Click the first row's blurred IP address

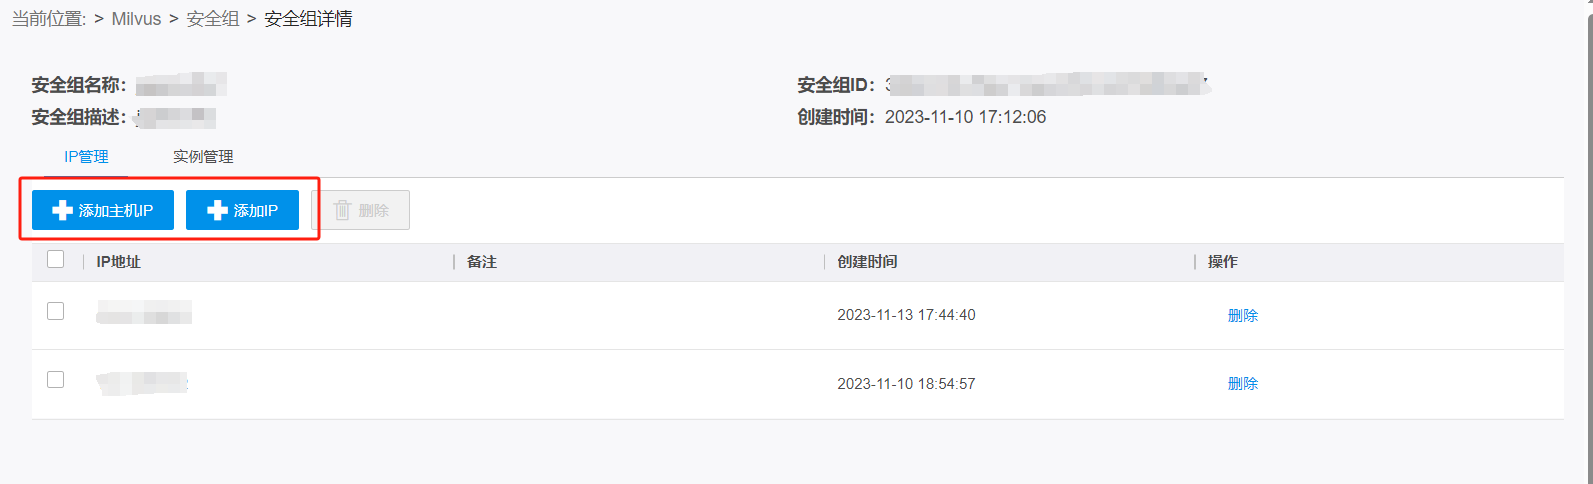point(144,314)
